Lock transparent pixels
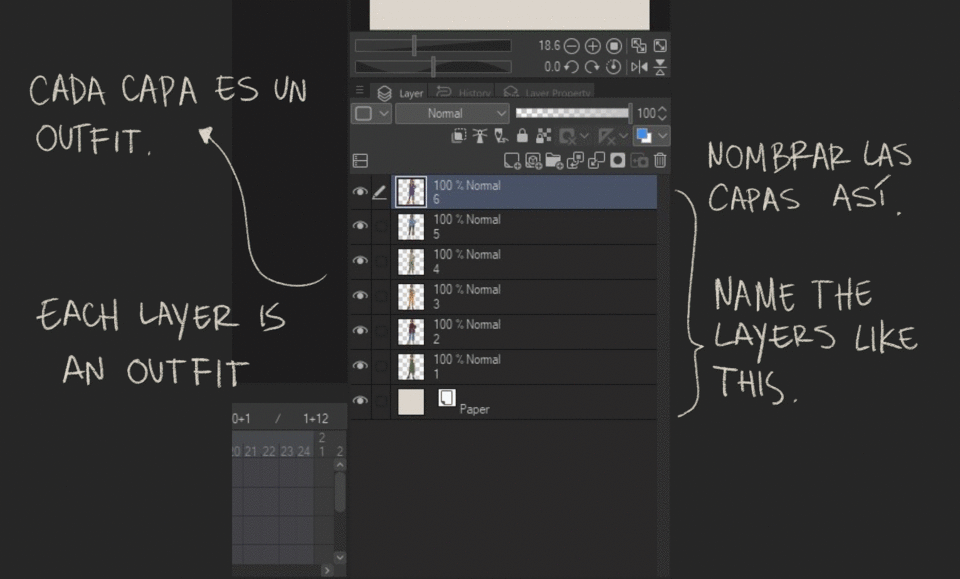Viewport: 960px width, 579px height. coord(543,136)
